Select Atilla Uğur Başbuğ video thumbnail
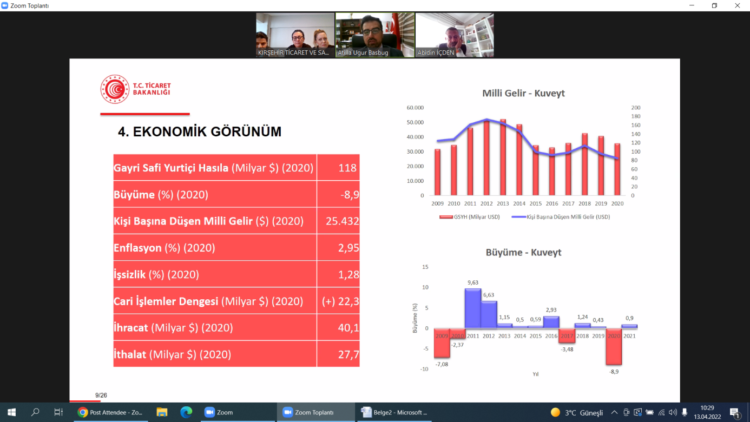 pyautogui.click(x=375, y=35)
